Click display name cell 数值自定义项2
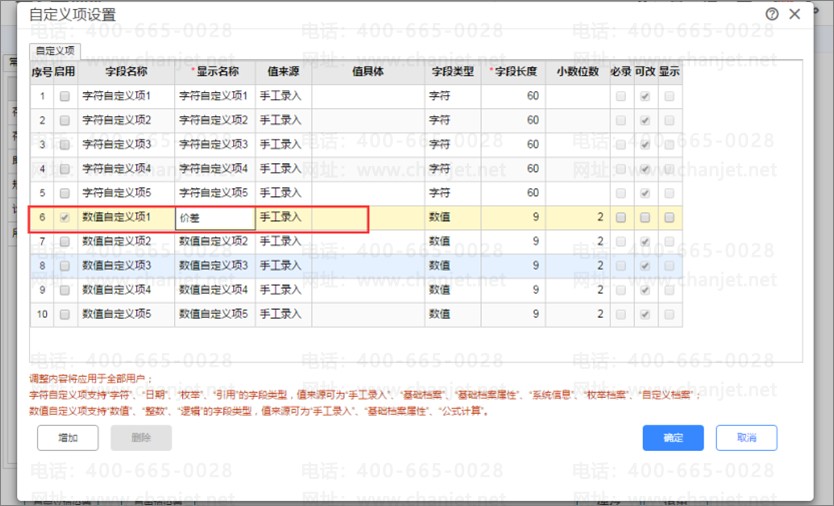The width and height of the screenshot is (834, 506). (215, 242)
